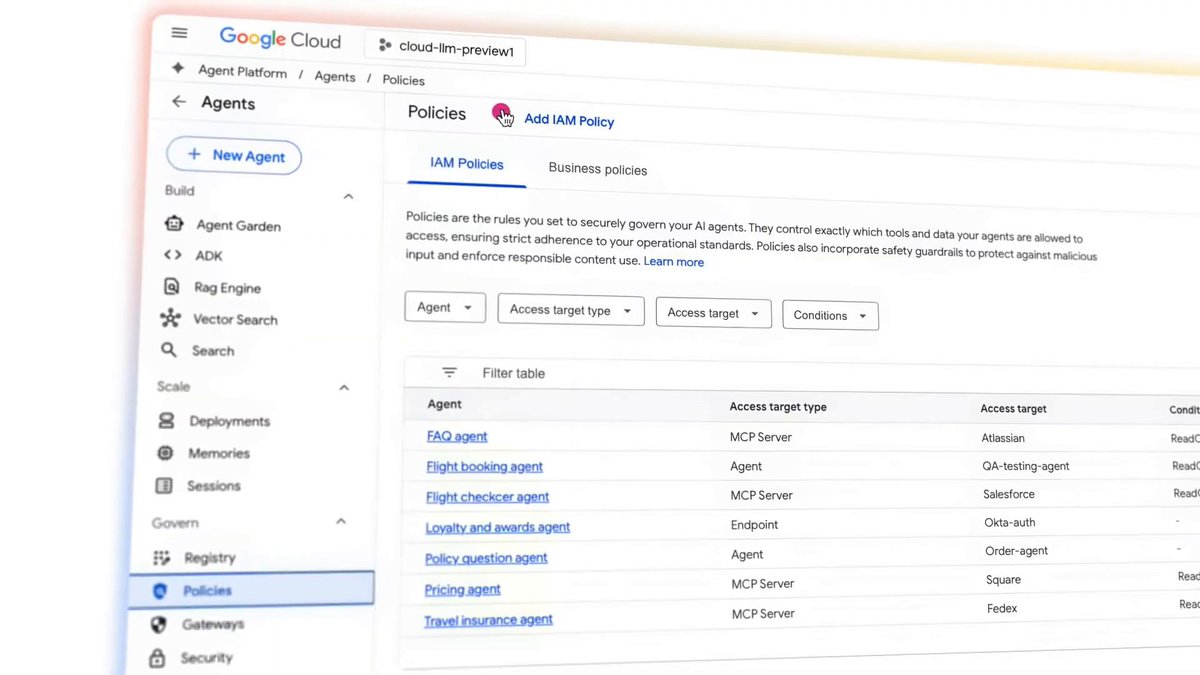
Task: Open Agent Garden from sidebar
Action: tap(238, 226)
